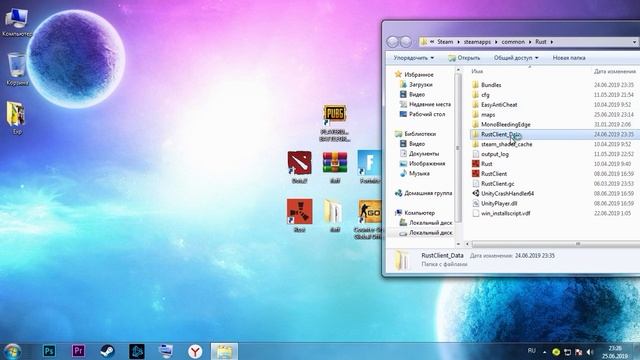Select the Rust desktop shortcut
This screenshot has width=640, height=360.
click(x=299, y=215)
